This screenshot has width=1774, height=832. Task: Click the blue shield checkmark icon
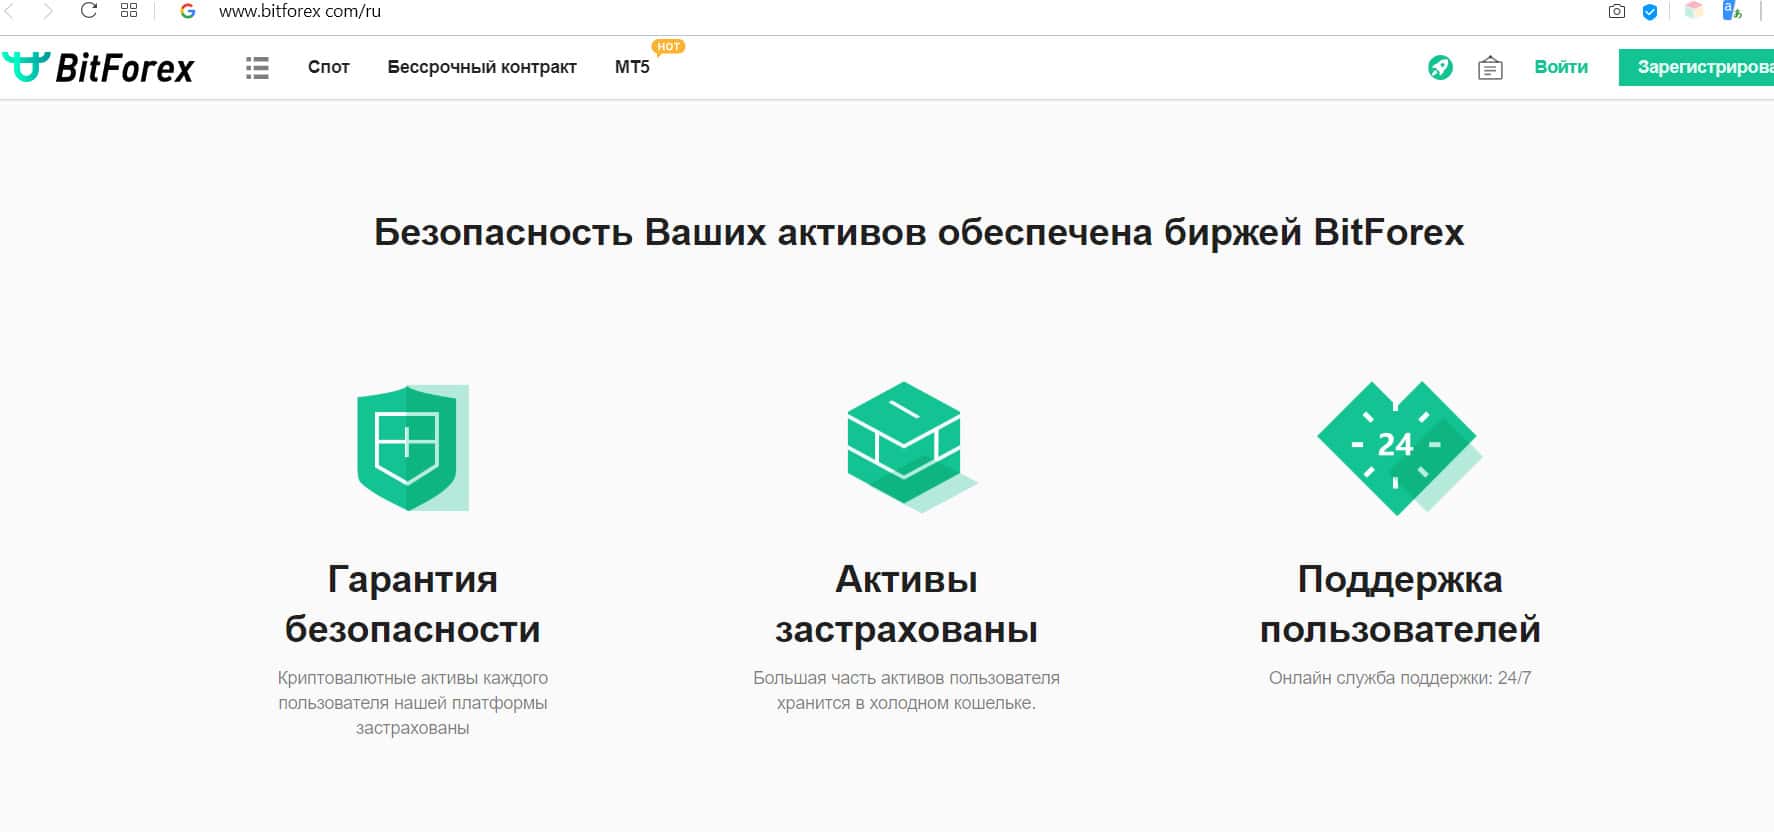[x=1650, y=12]
